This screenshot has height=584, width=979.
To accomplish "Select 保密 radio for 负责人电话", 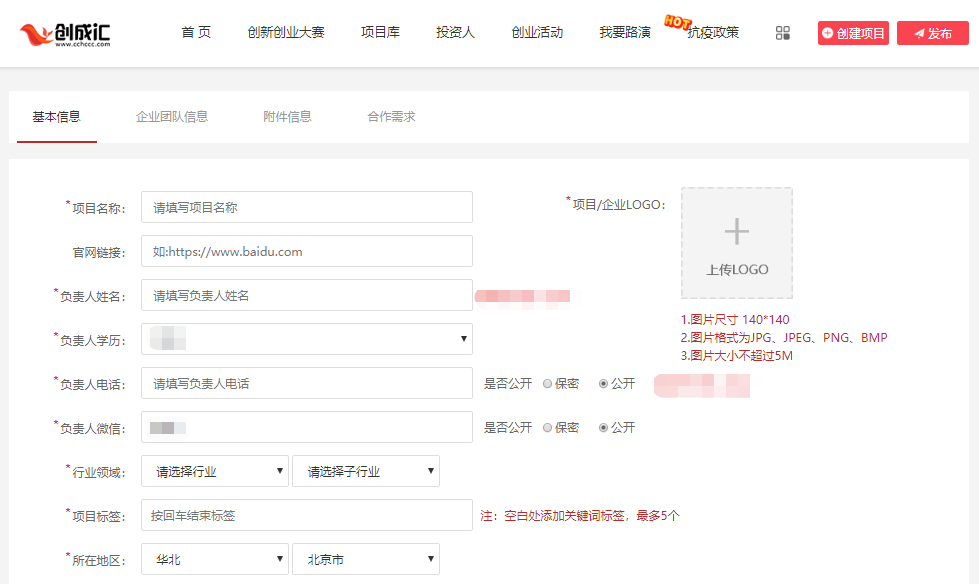I will [547, 383].
